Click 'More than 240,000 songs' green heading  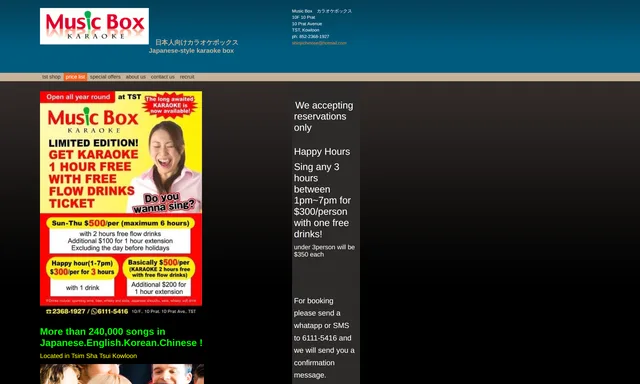pos(121,337)
